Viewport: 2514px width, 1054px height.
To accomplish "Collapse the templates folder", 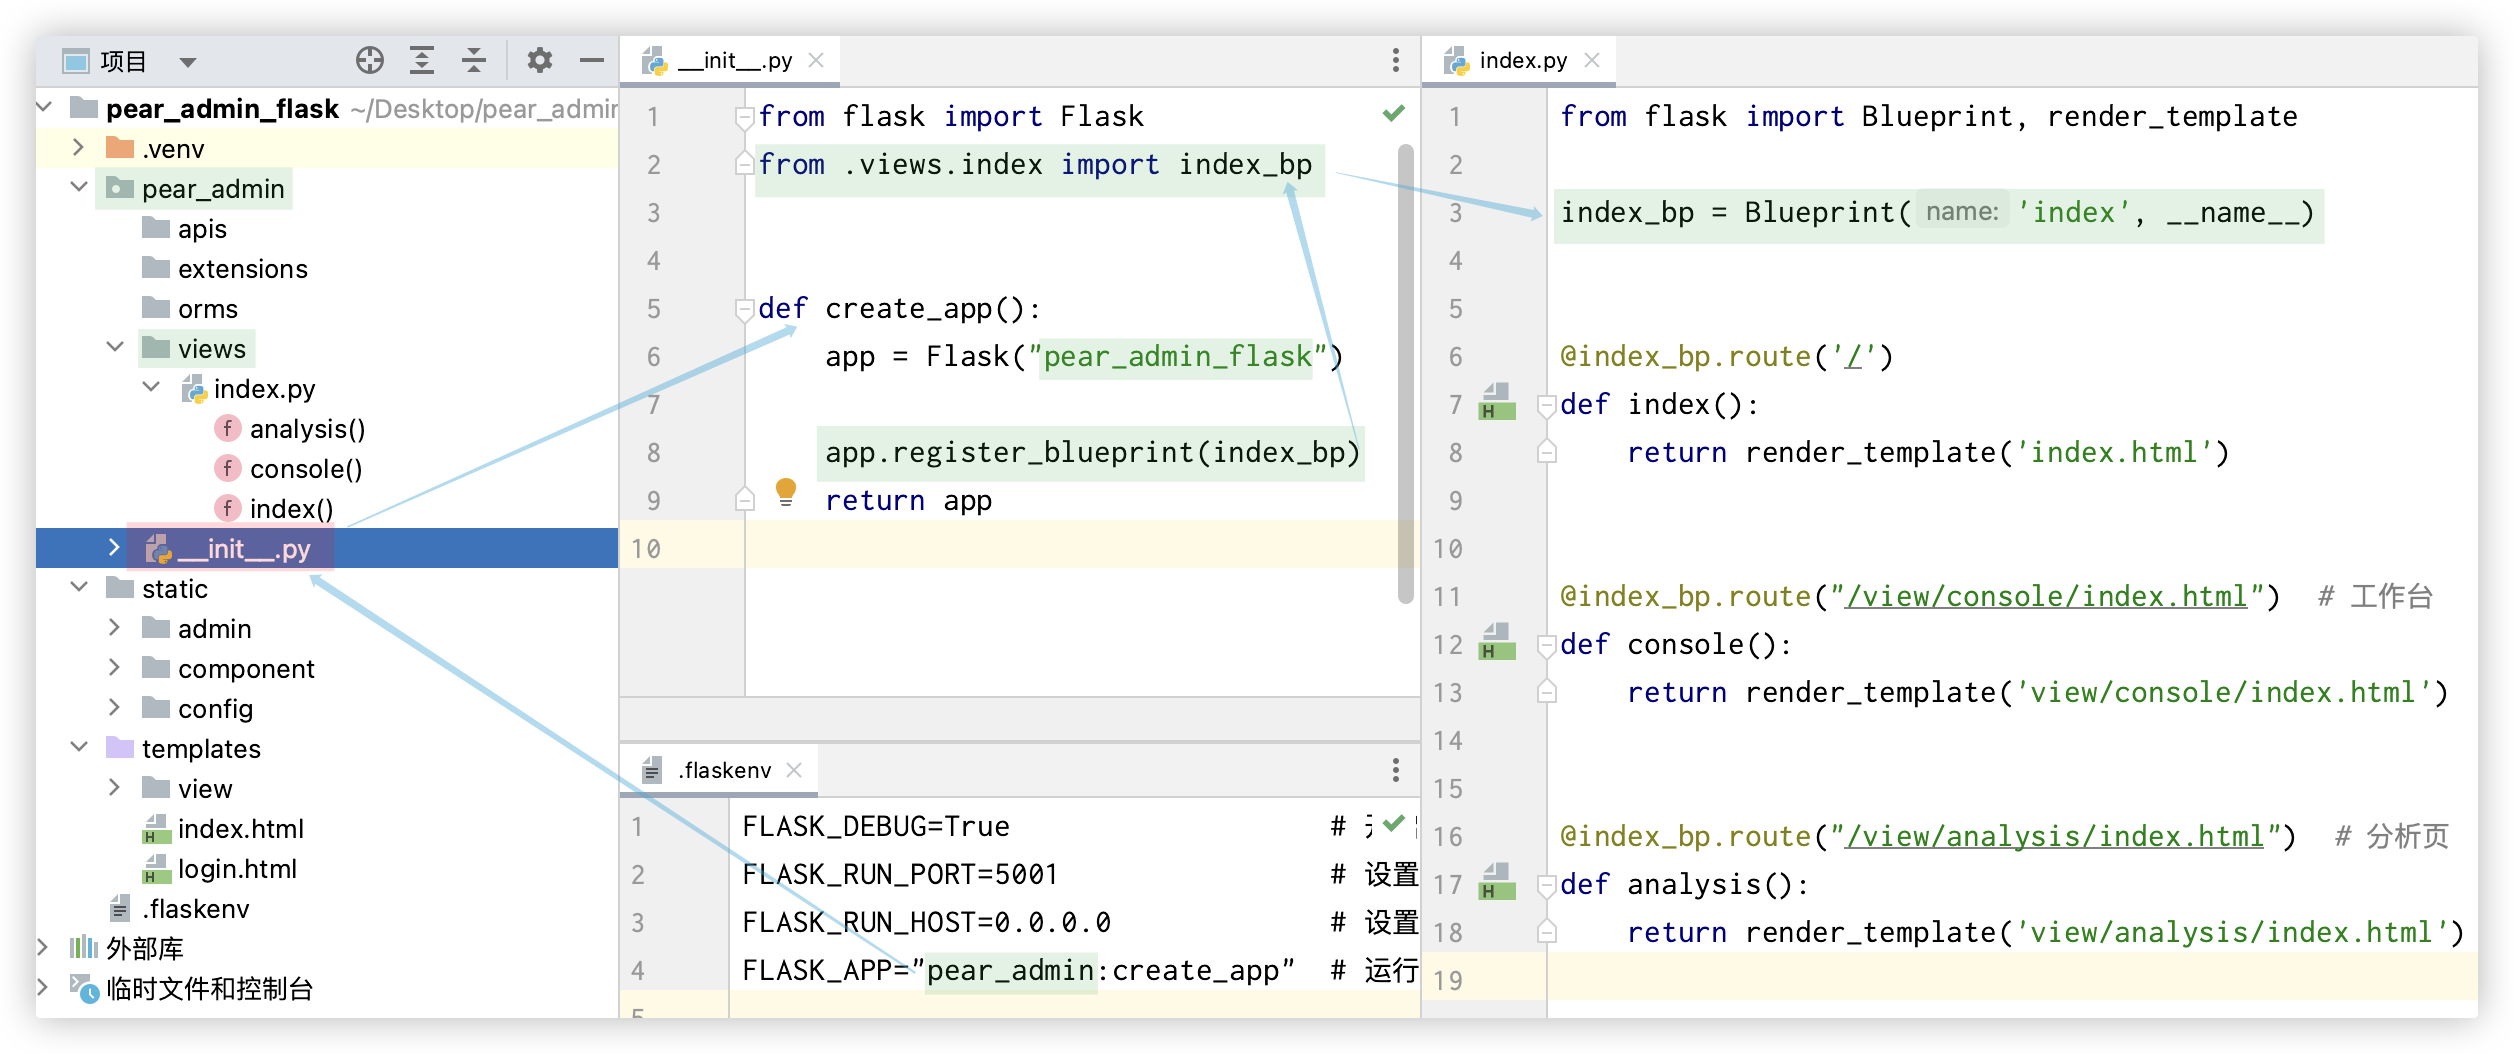I will coord(79,748).
